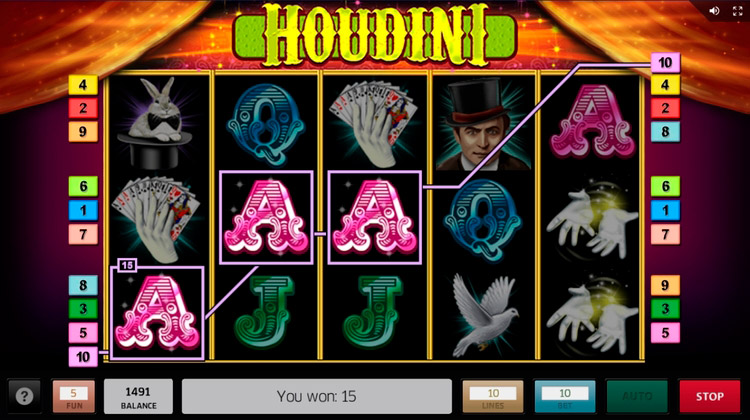Toggle fullscreen mode icon
Screen dimensions: 750x420
pos(738,11)
